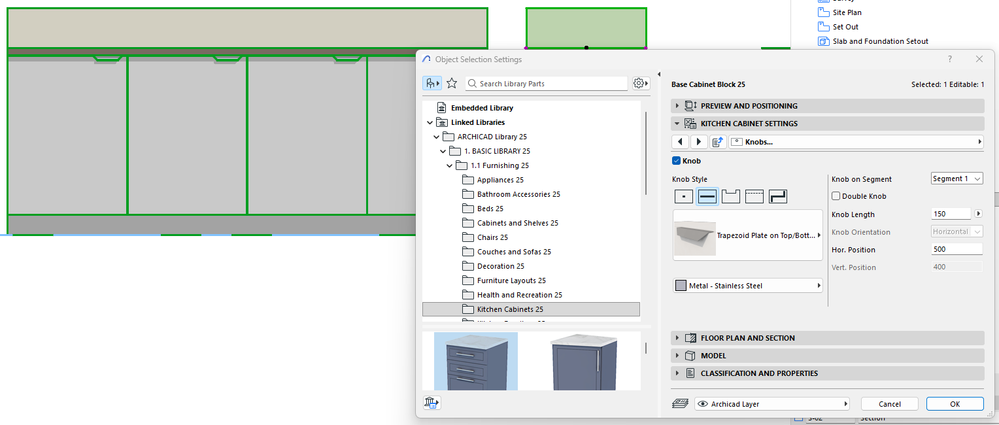
Task: Open the Trapezoid Plate knob type selector
Action: coord(748,234)
